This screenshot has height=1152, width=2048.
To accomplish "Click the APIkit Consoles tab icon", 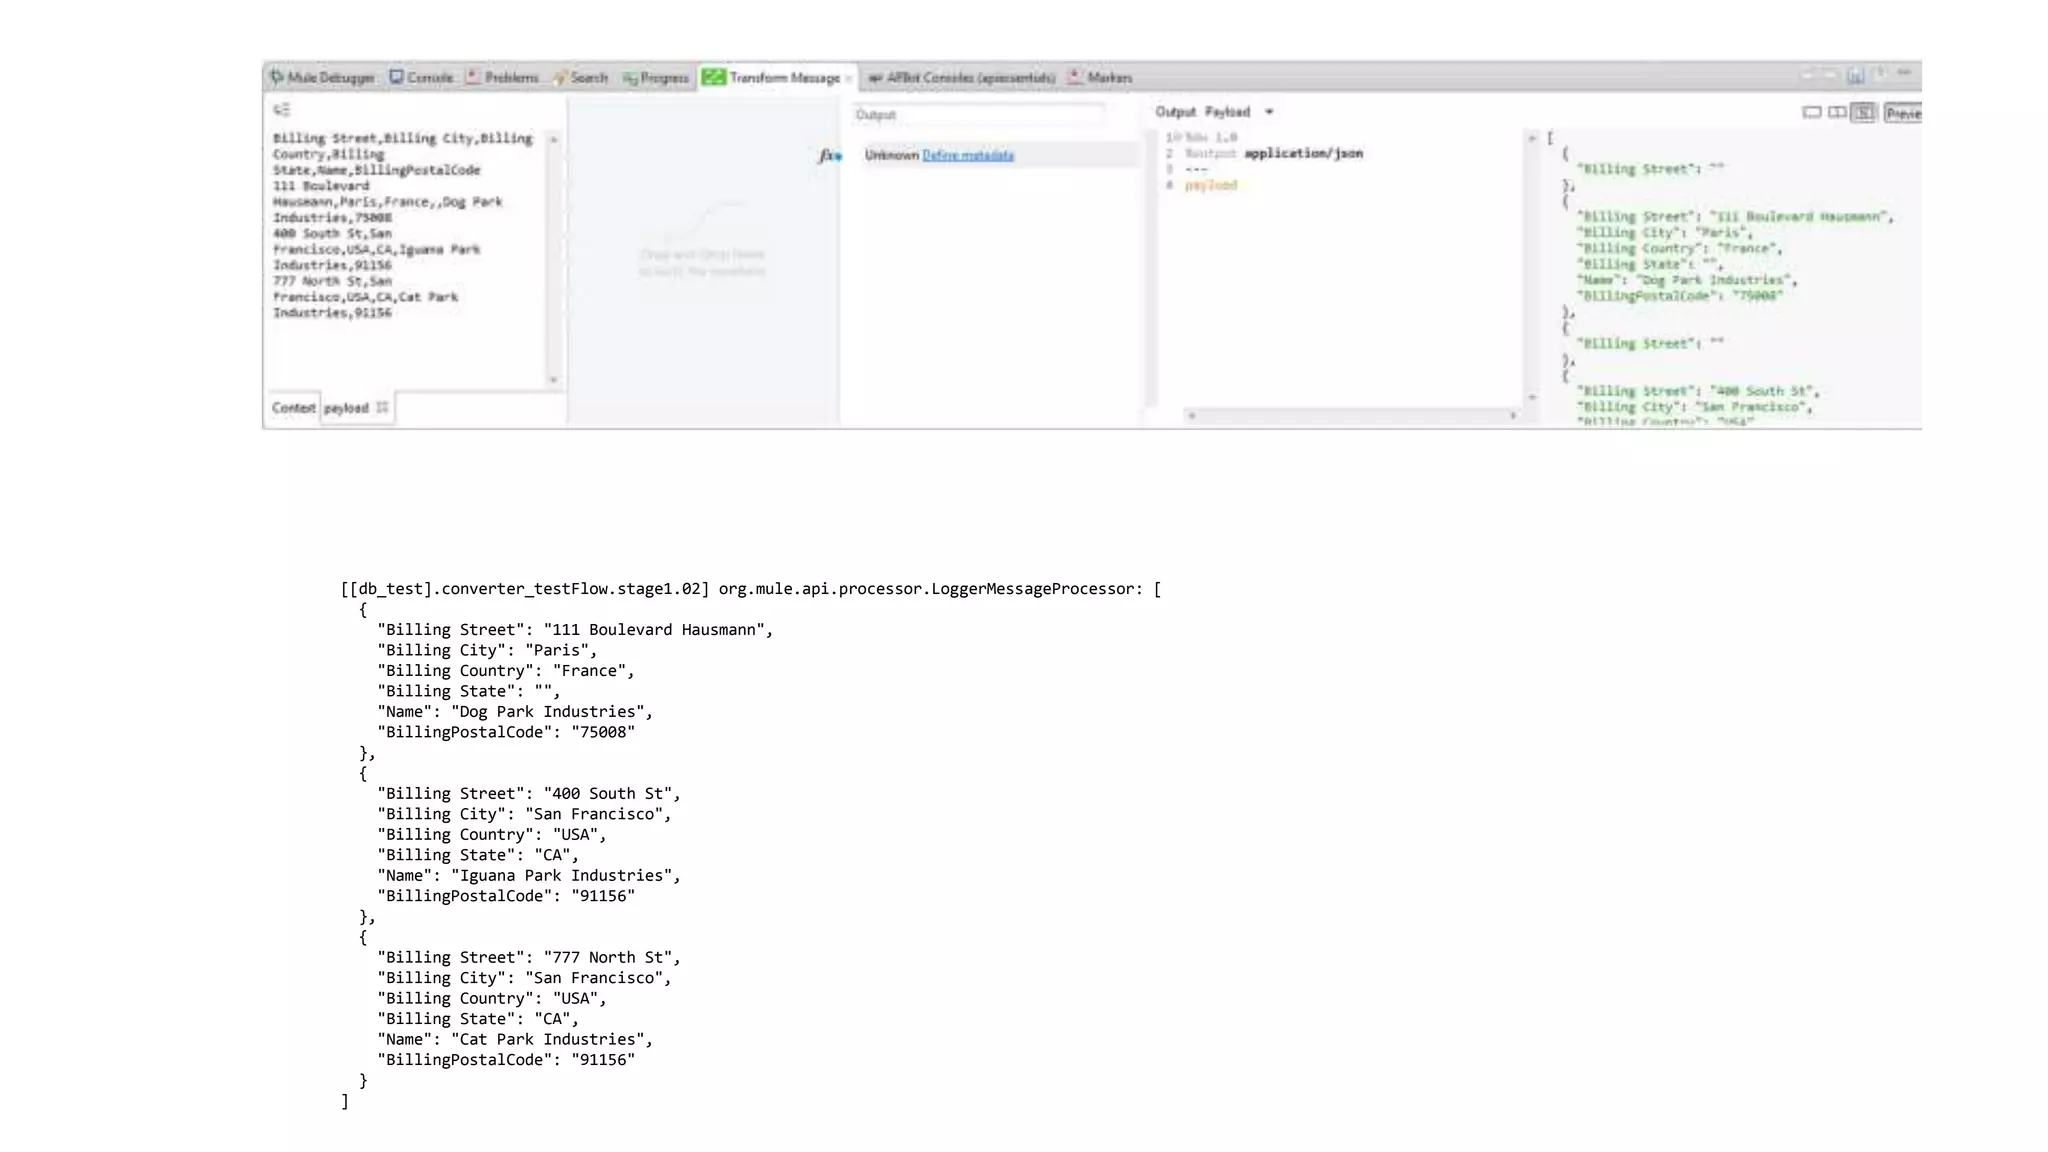I will tap(875, 77).
